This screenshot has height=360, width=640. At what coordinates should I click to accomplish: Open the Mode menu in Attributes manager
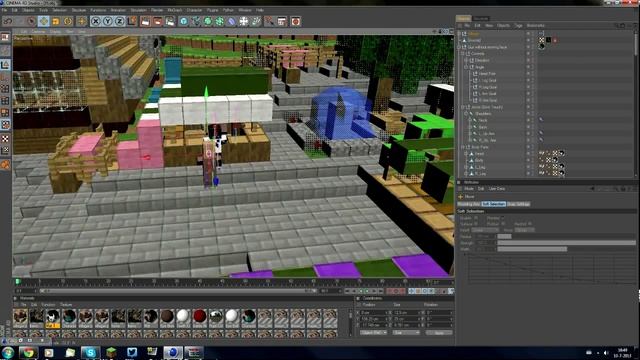[x=469, y=189]
